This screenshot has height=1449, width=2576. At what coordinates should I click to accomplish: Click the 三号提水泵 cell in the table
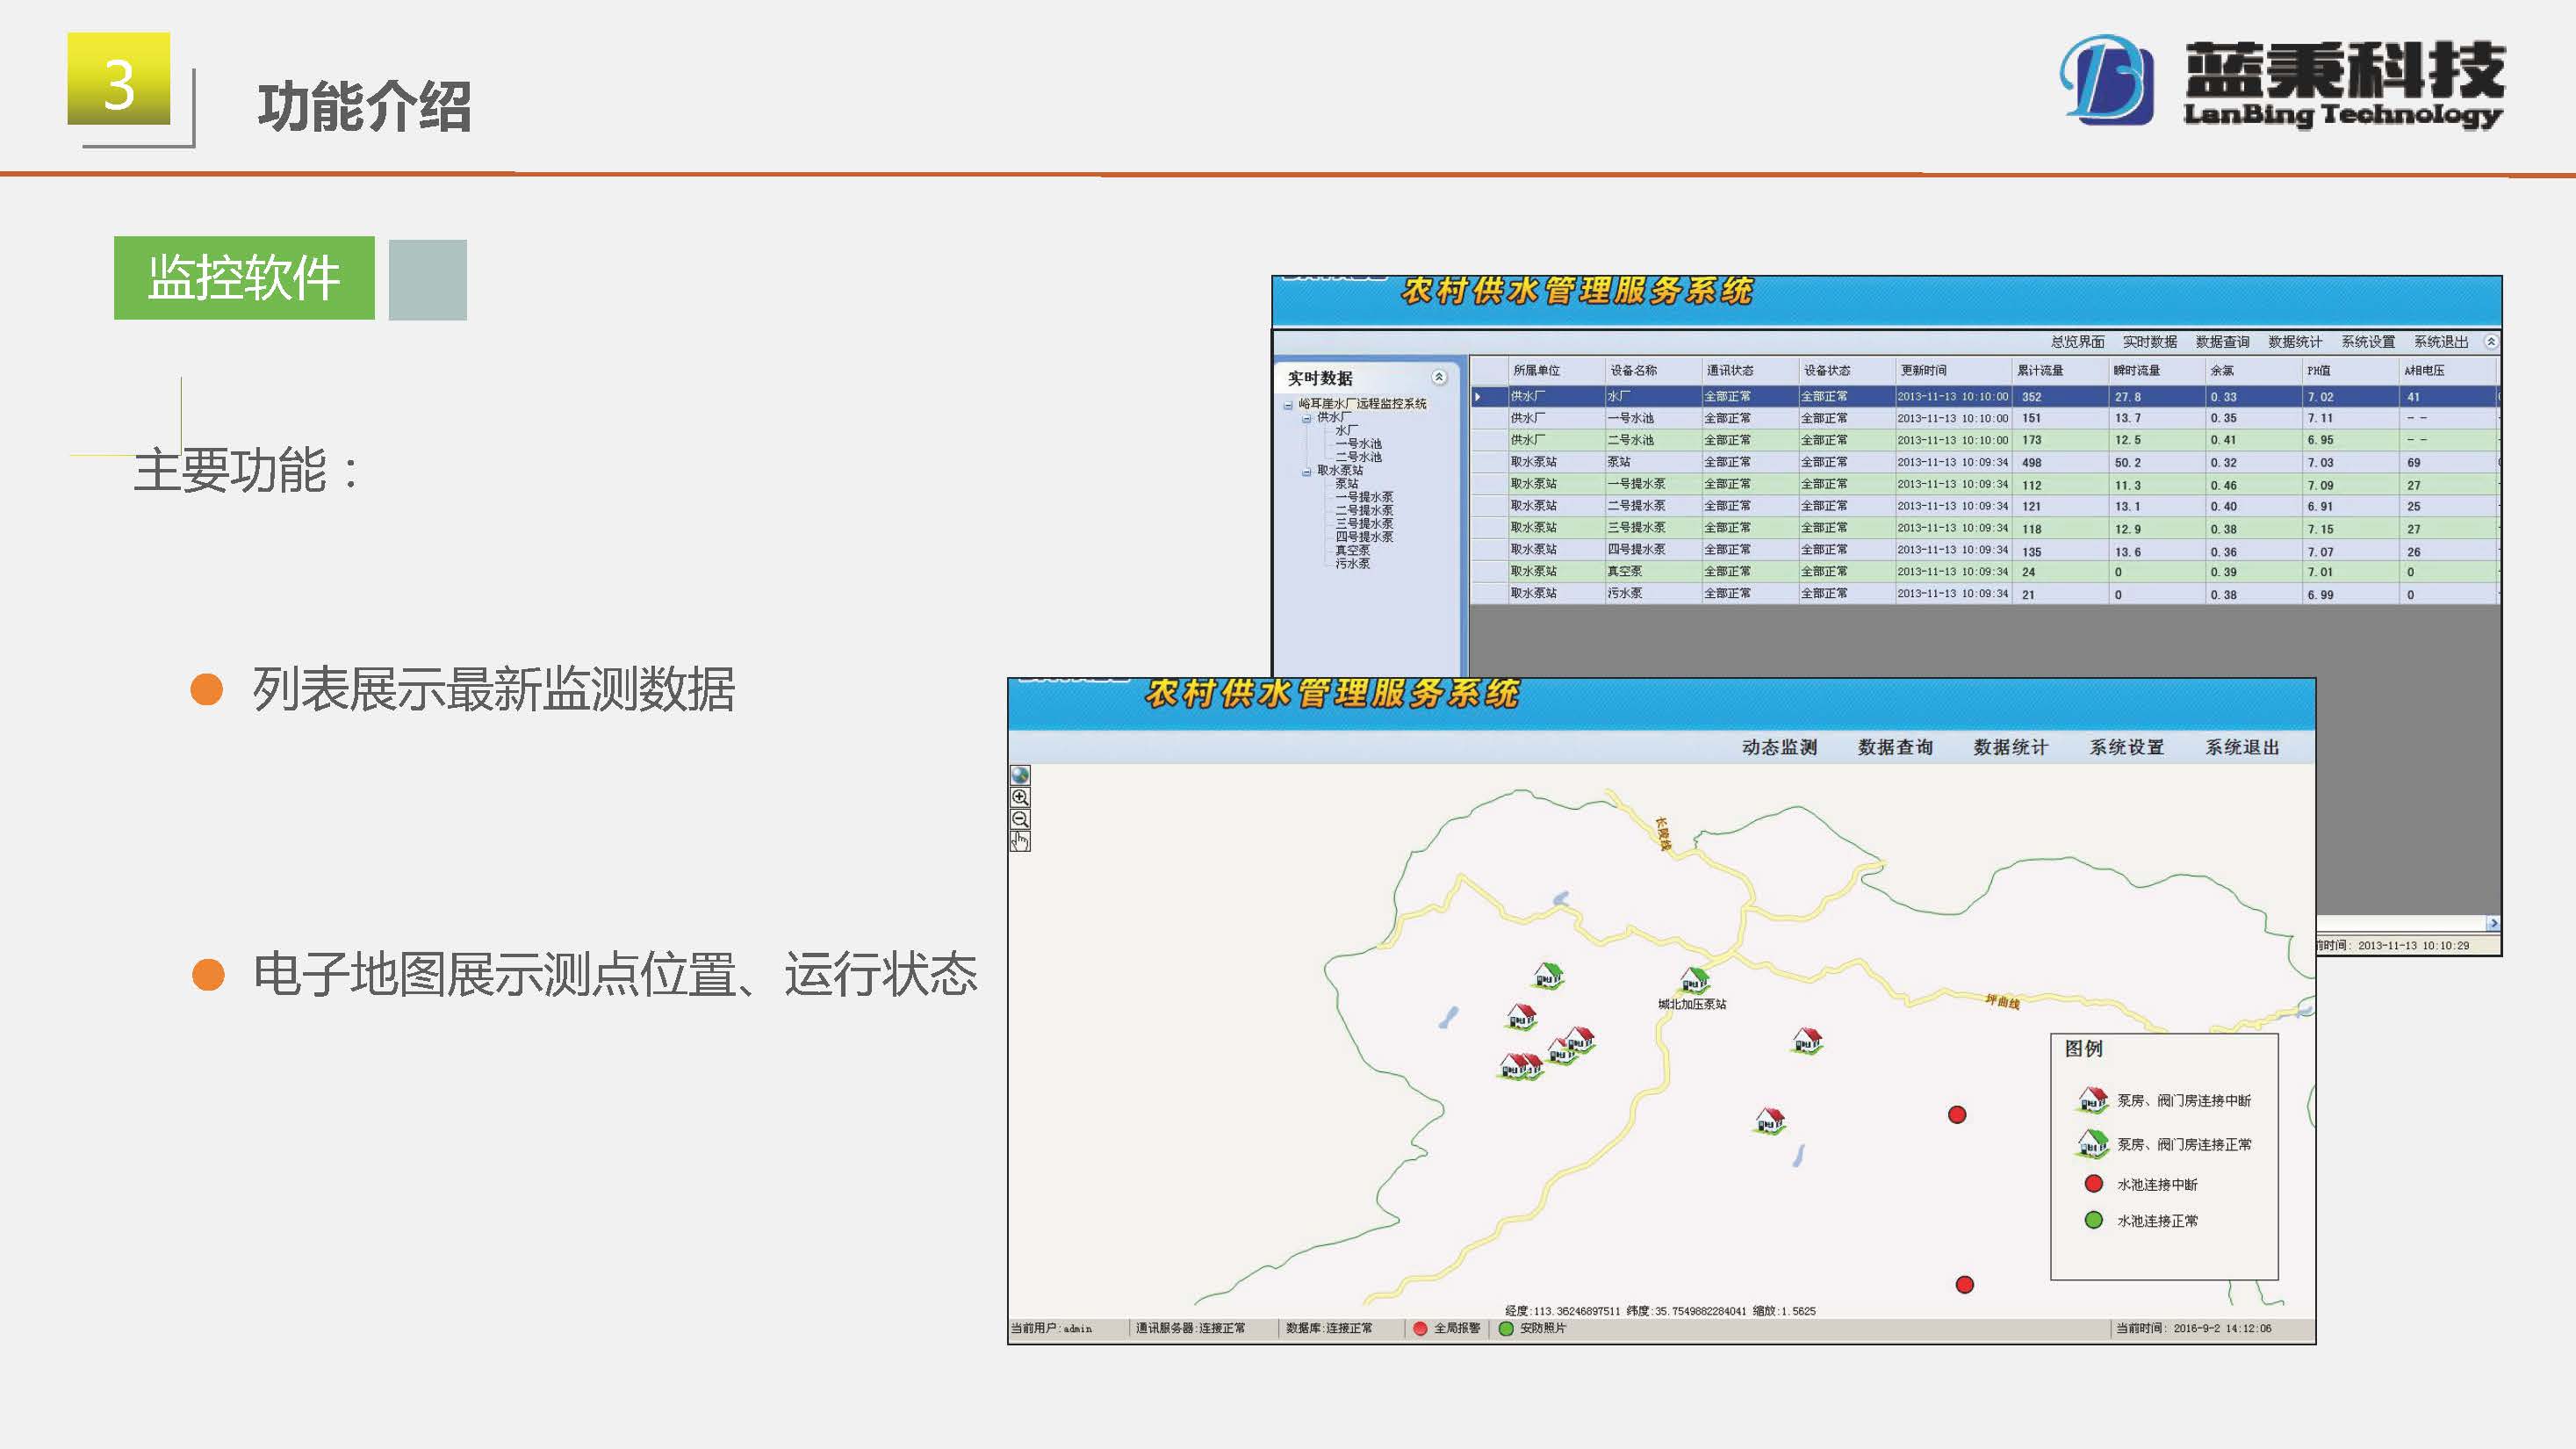(1636, 528)
